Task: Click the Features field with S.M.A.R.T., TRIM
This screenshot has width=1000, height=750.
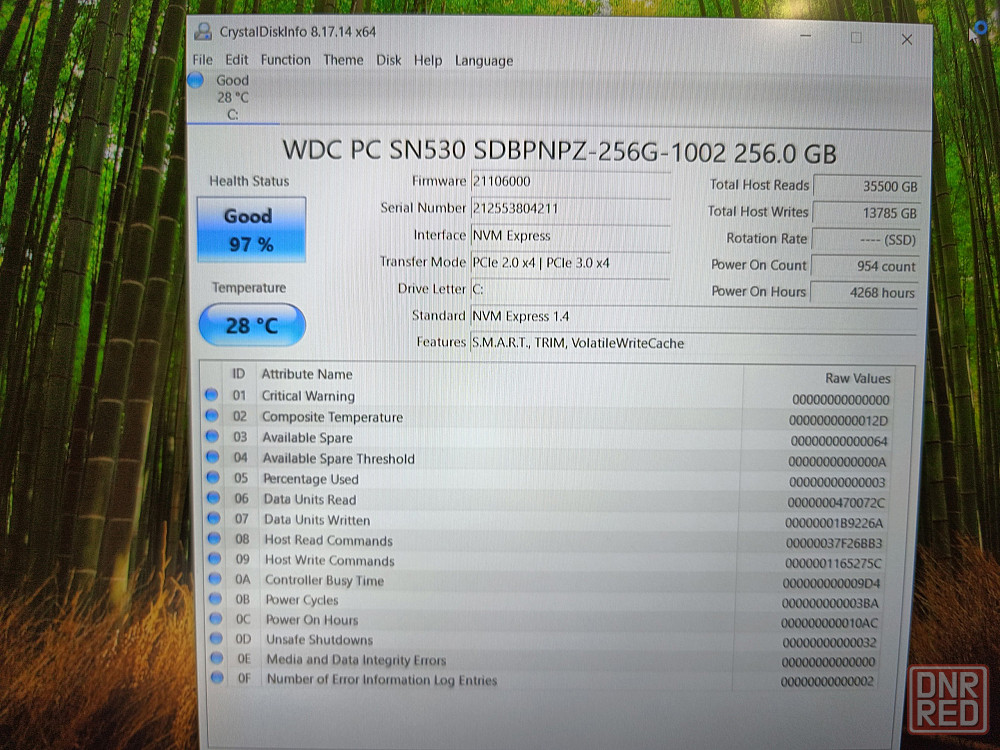Action: [x=693, y=343]
